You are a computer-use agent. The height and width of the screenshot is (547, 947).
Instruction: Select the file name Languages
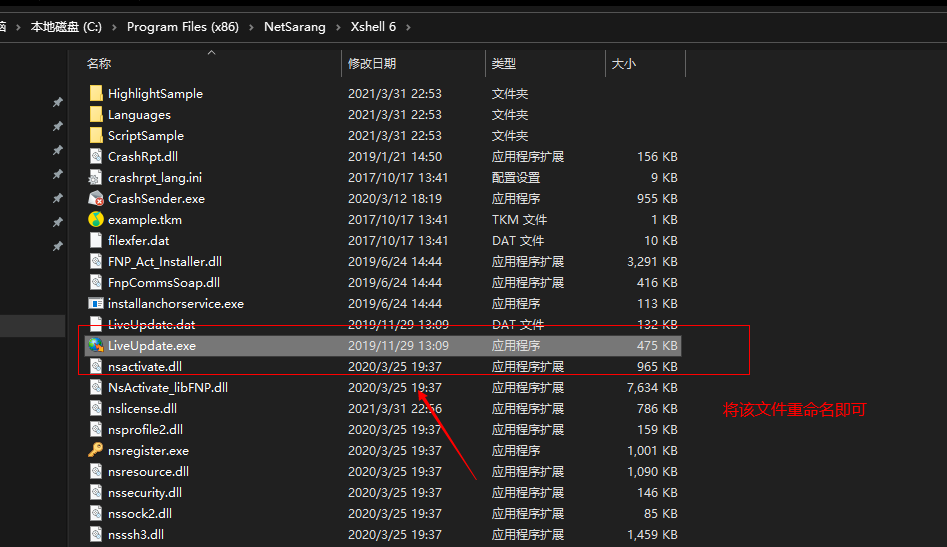(139, 115)
